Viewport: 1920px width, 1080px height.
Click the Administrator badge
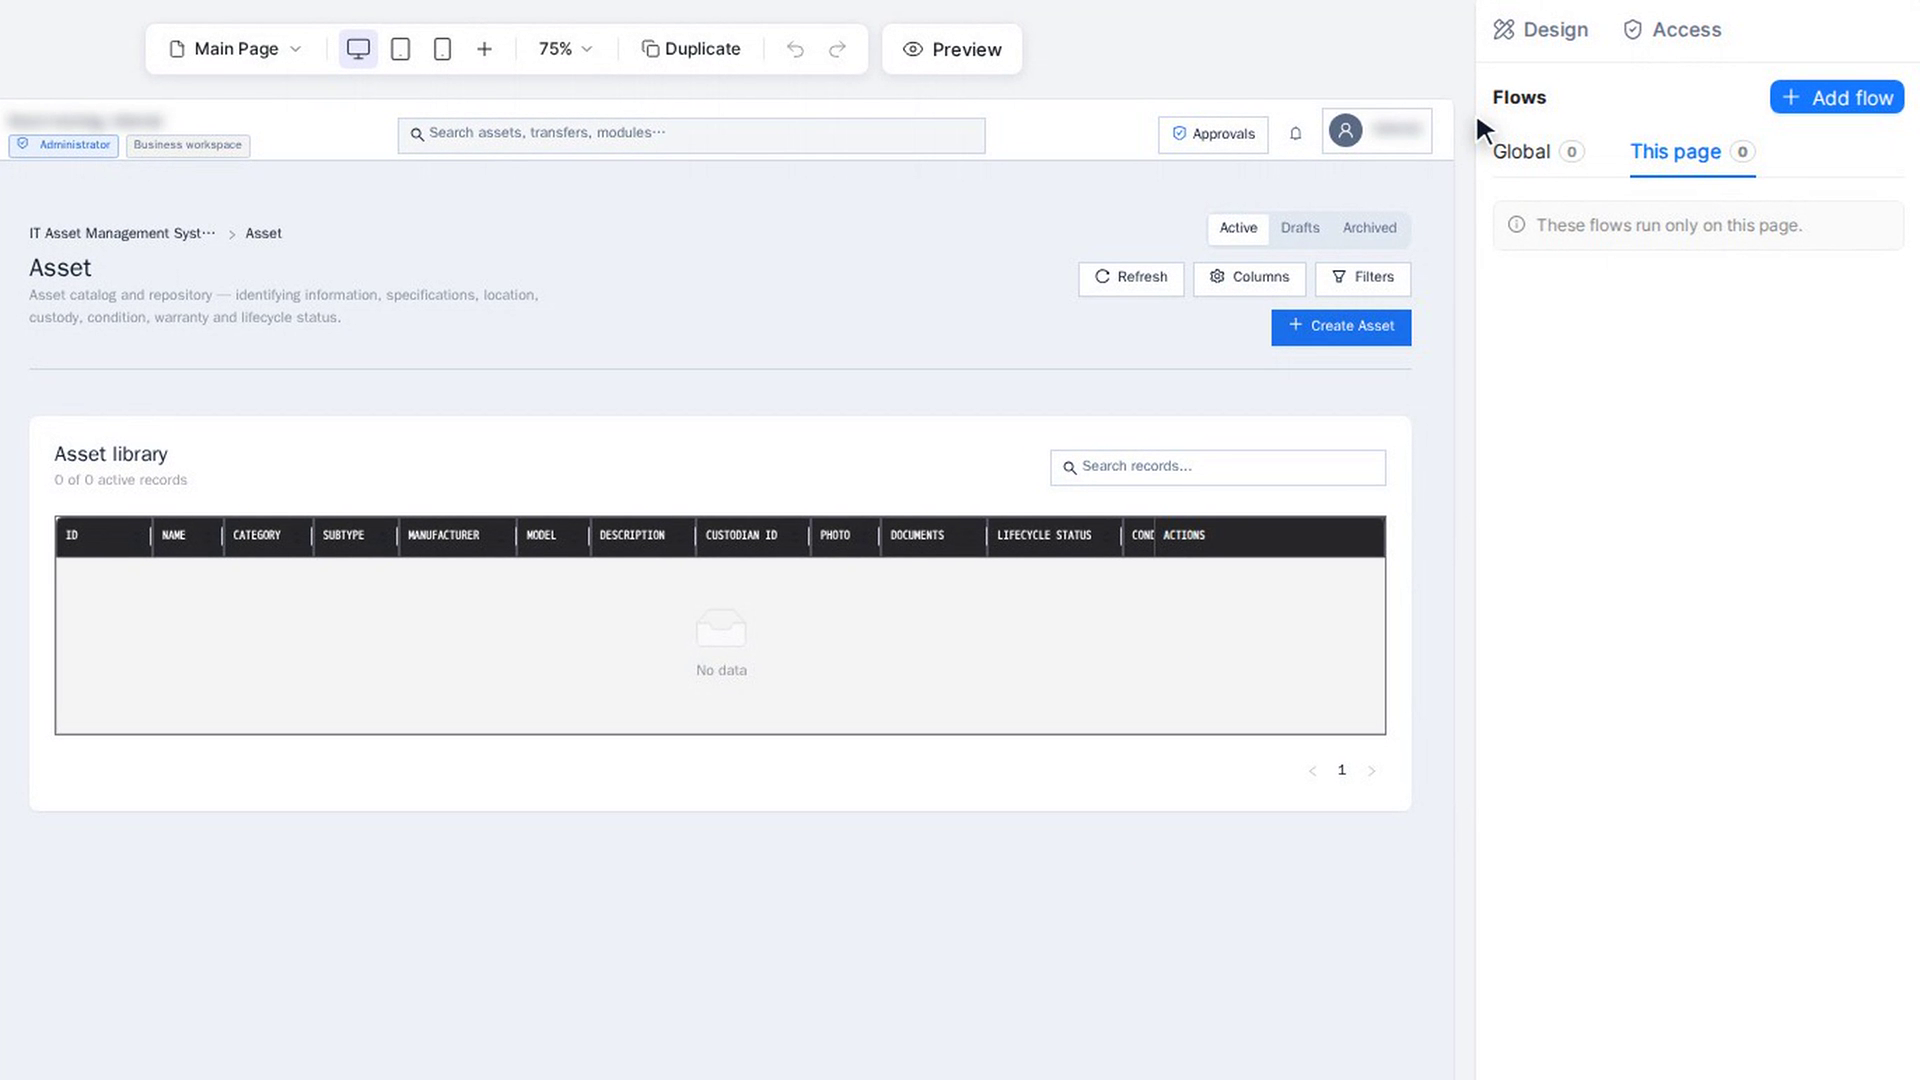click(64, 145)
